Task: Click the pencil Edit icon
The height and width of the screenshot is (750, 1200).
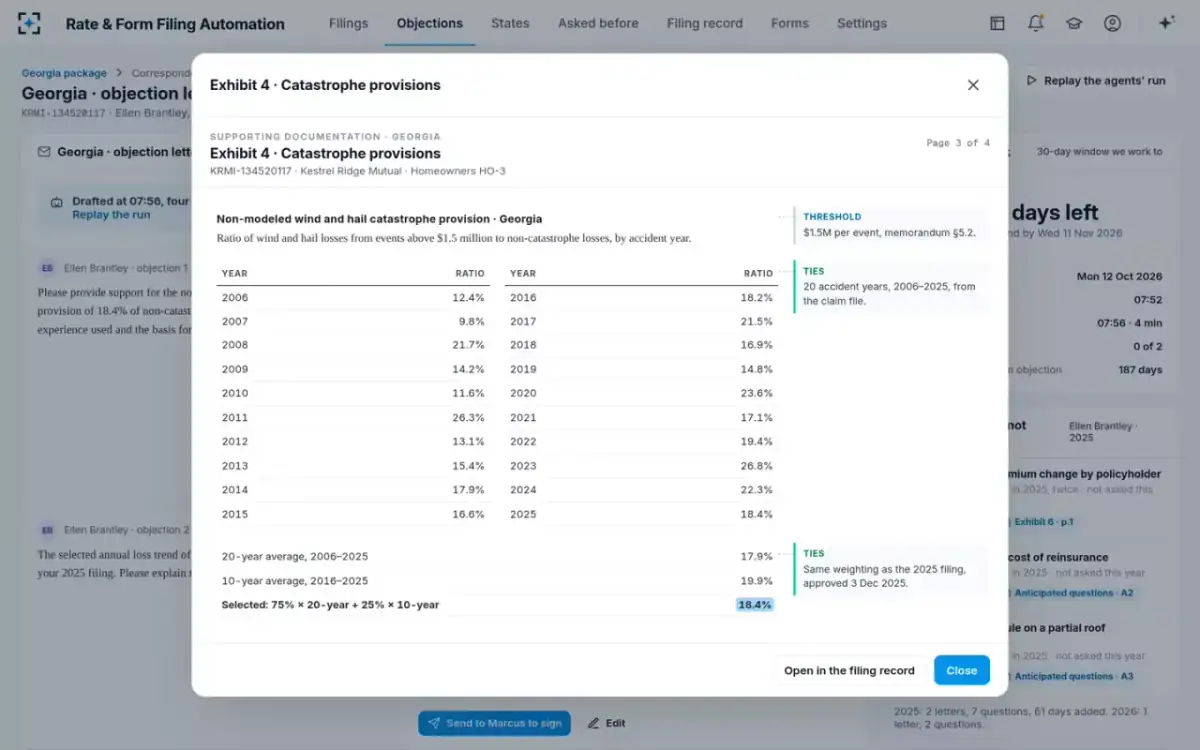Action: coord(593,723)
